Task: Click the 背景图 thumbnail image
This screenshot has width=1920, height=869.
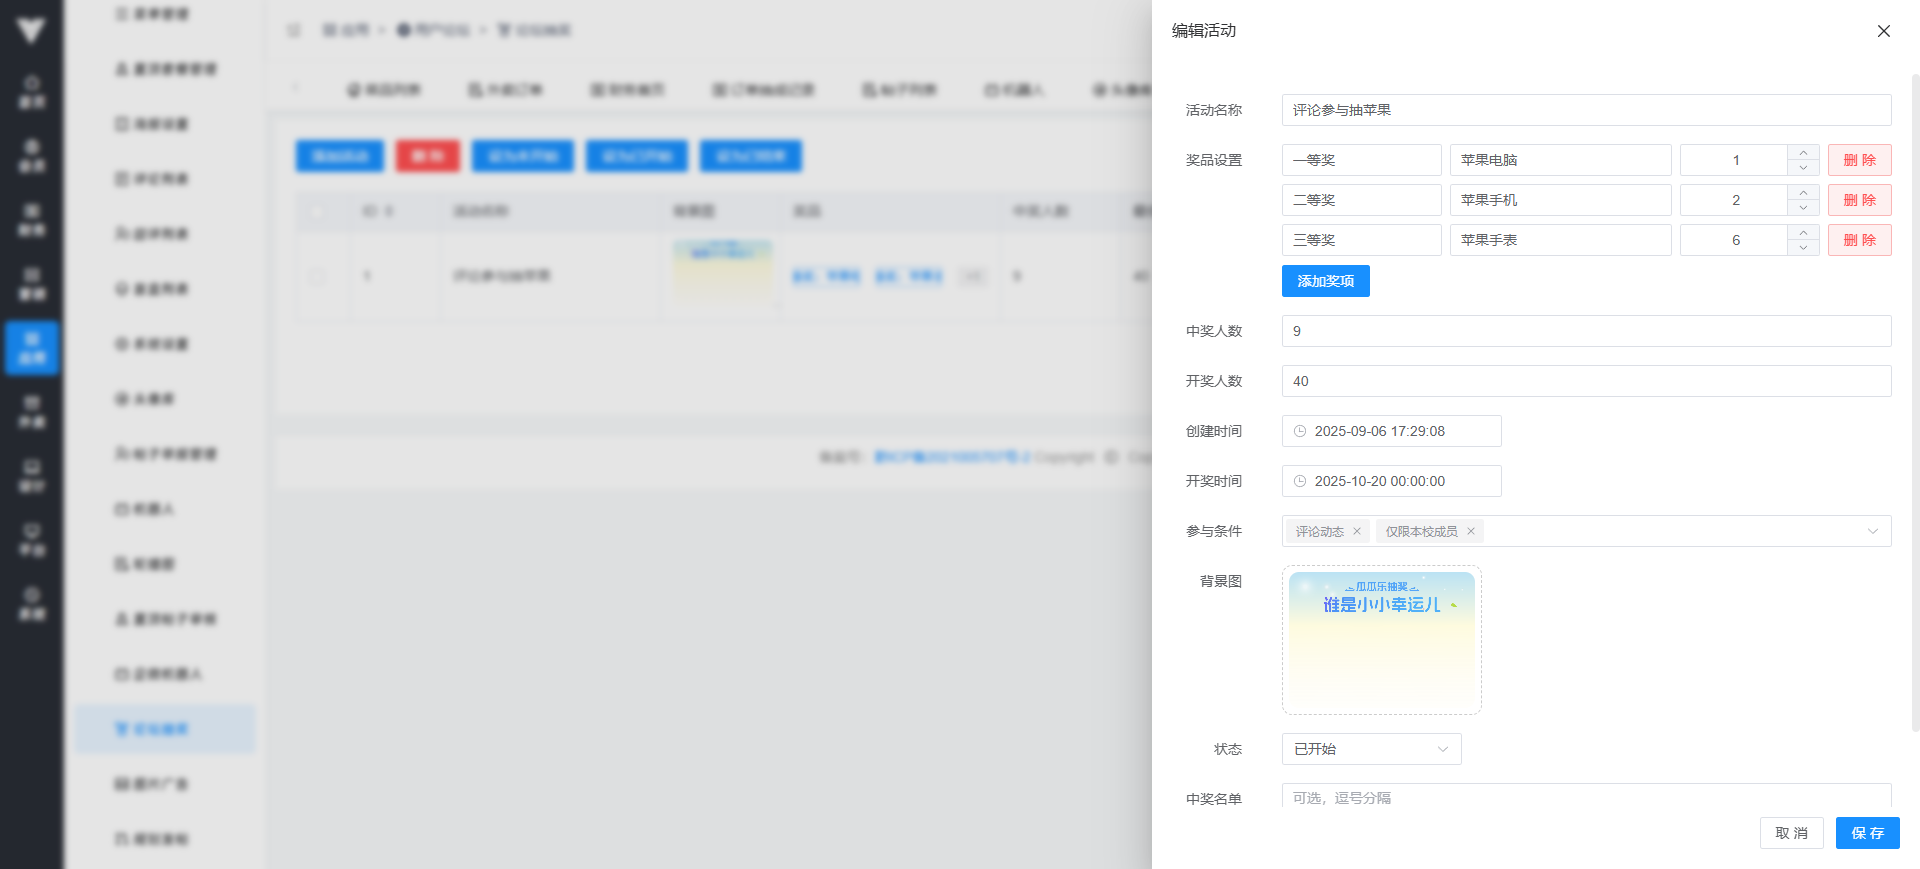Action: pos(1381,640)
